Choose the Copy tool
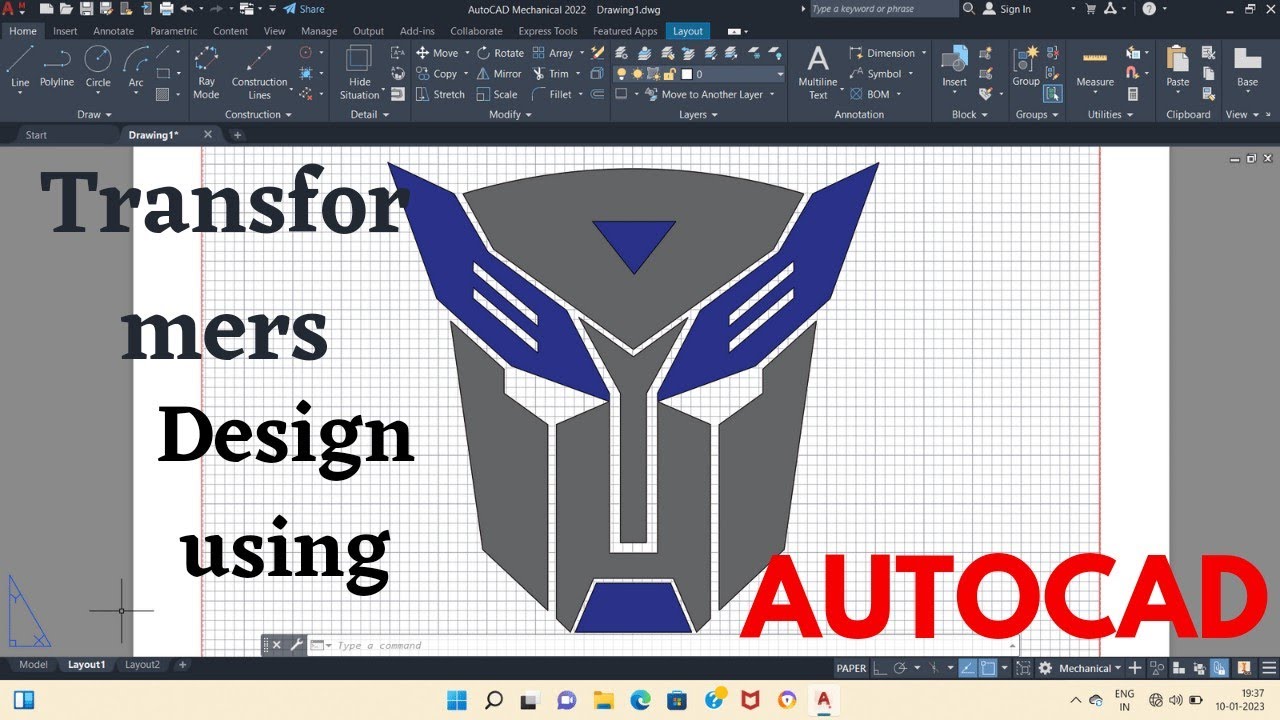The height and width of the screenshot is (720, 1280). pos(436,74)
